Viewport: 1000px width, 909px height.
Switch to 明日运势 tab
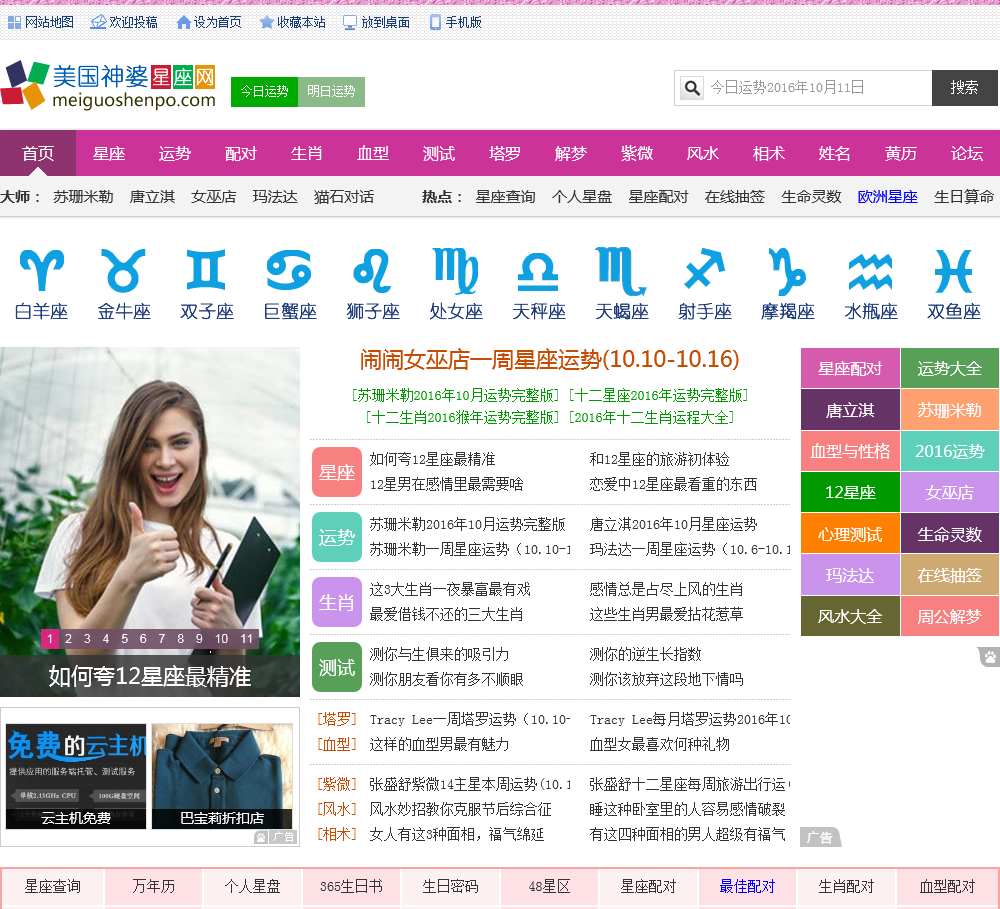(331, 91)
